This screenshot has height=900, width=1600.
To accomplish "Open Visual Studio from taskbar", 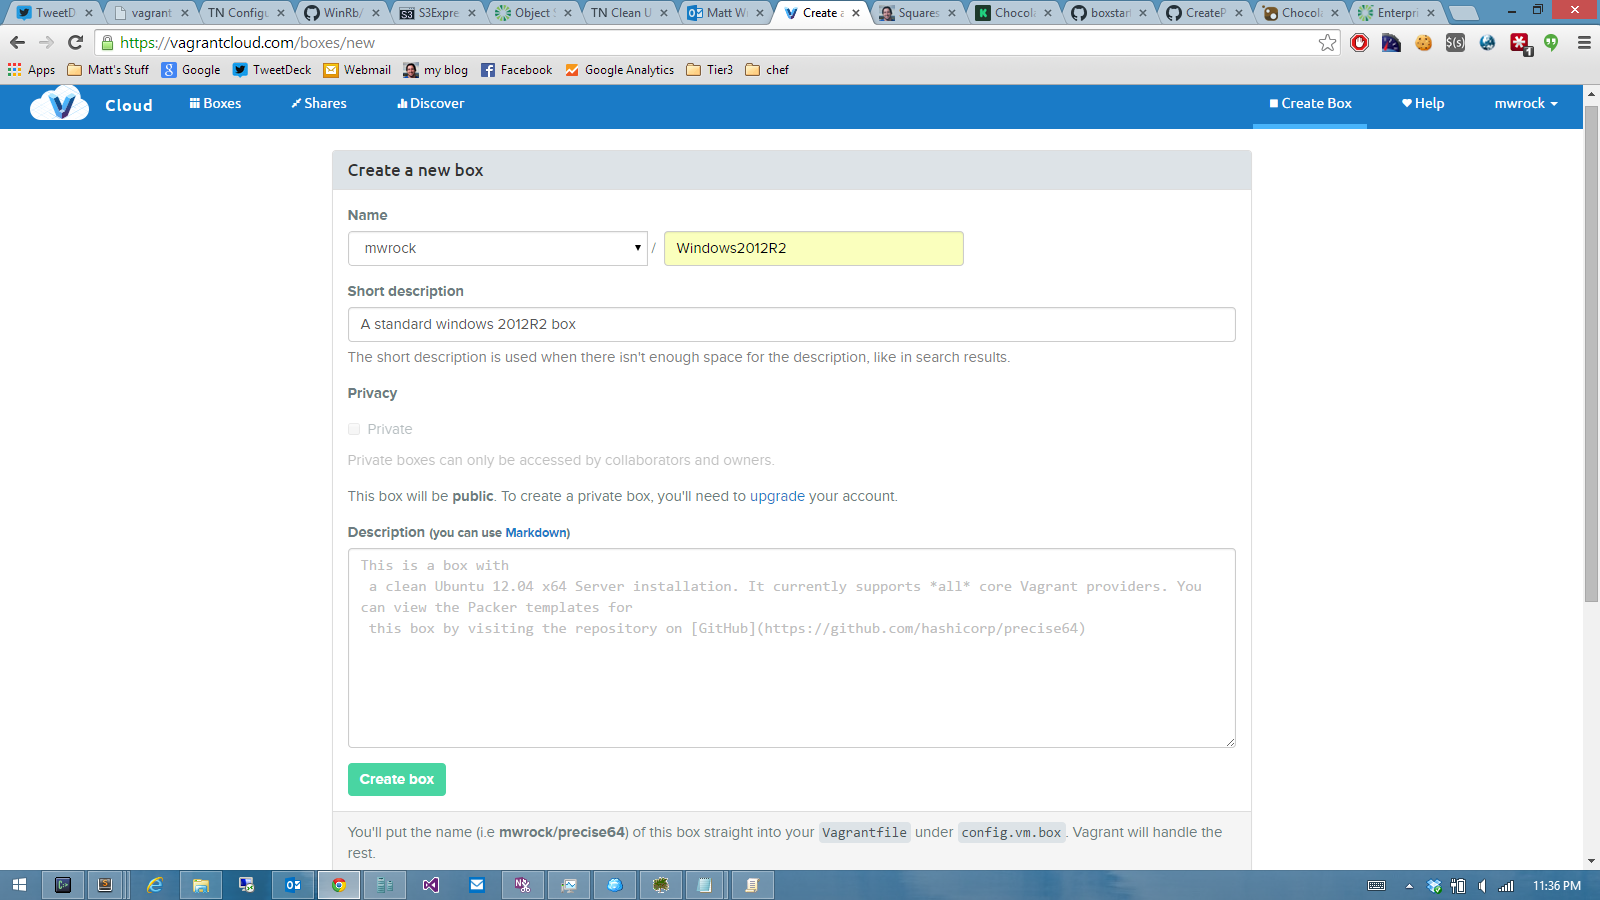I will click(431, 885).
